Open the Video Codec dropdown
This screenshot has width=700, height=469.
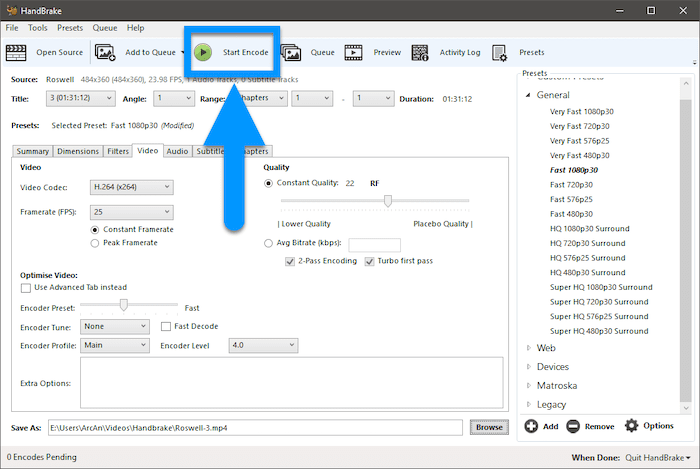(x=132, y=187)
